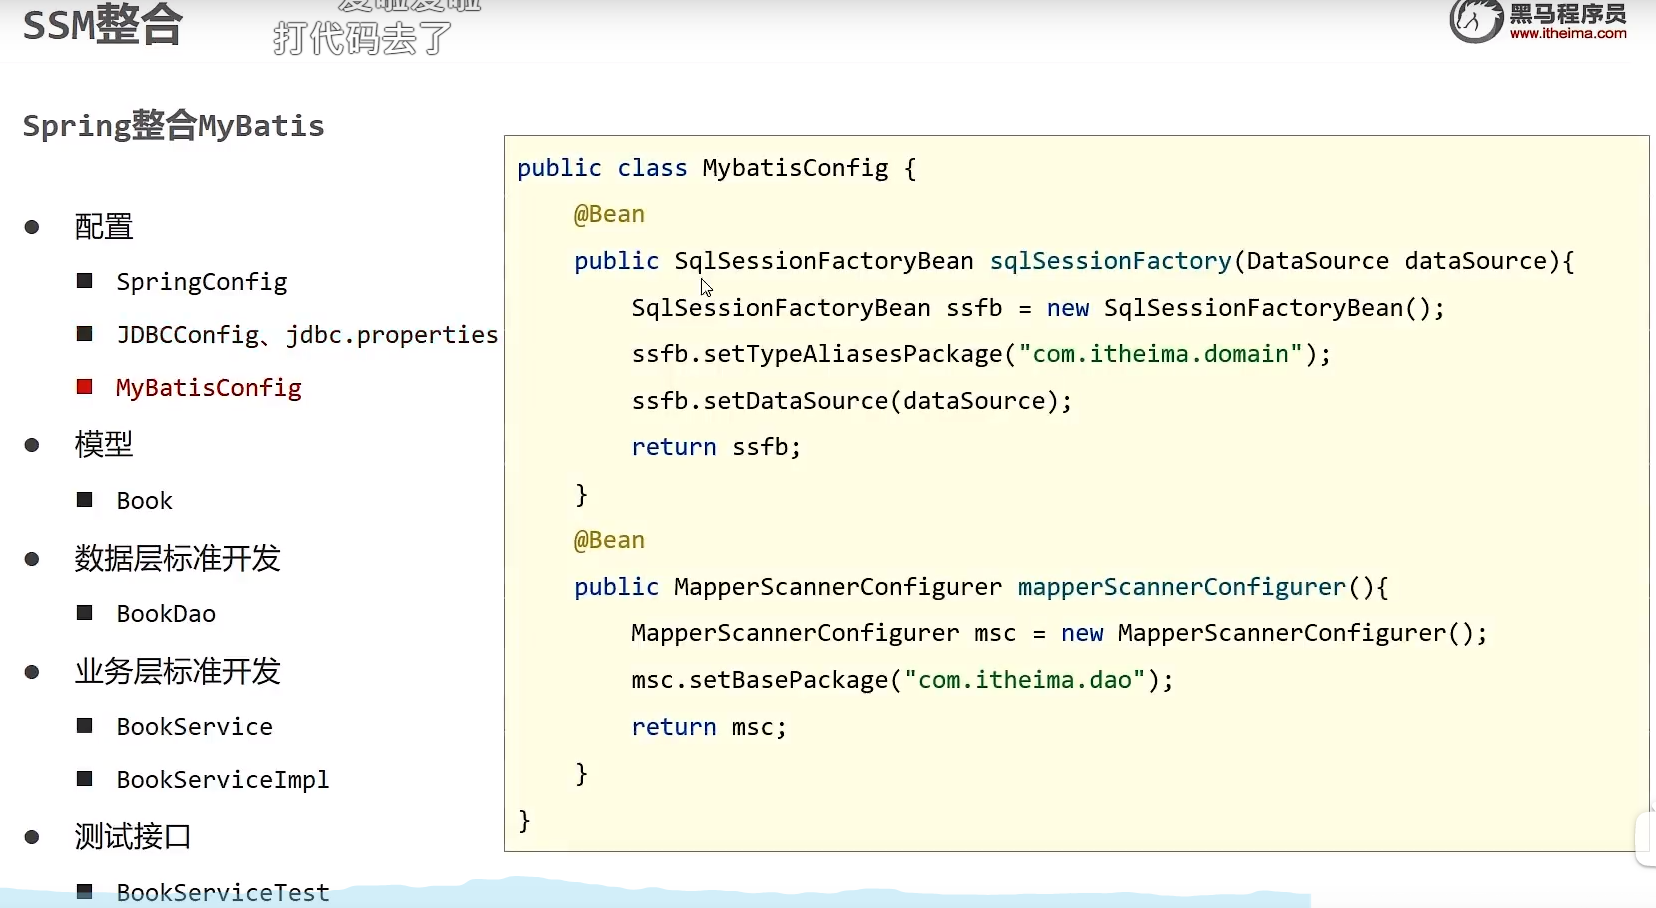Click the return msc; statement
The width and height of the screenshot is (1656, 908).
tap(709, 727)
